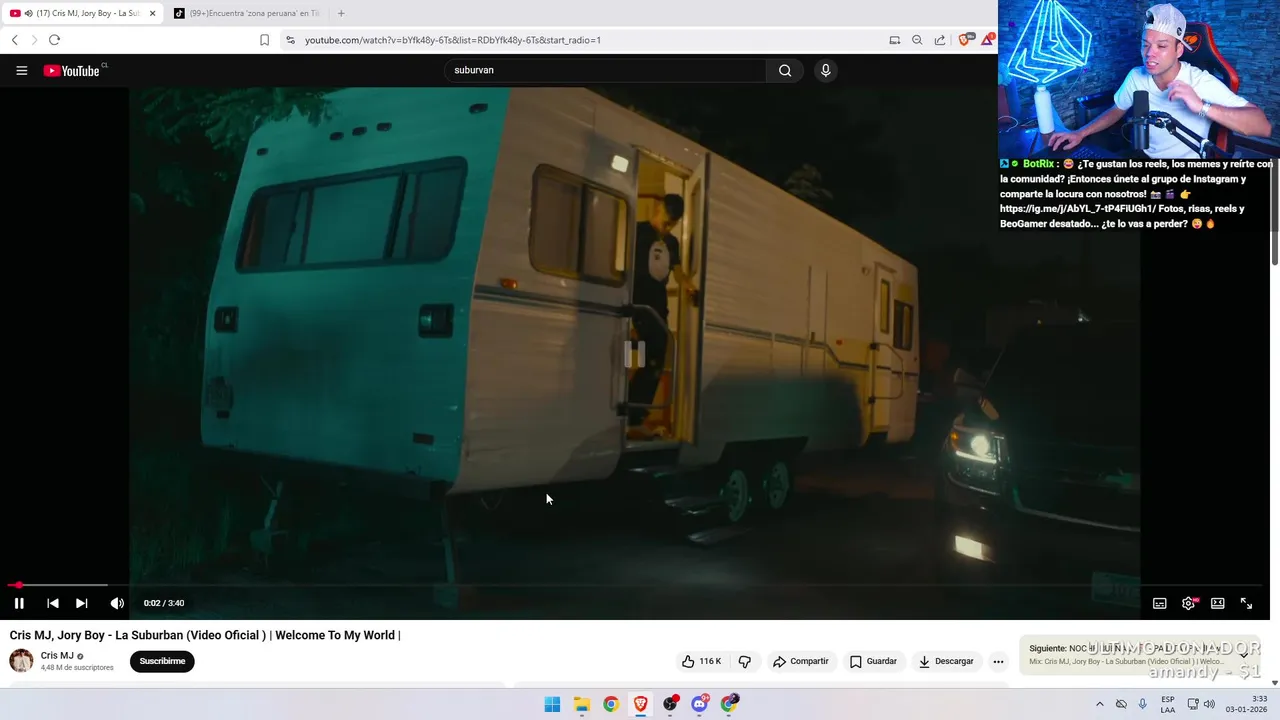Dislike the video with thumbs down
This screenshot has width=1280, height=720.
tap(745, 661)
